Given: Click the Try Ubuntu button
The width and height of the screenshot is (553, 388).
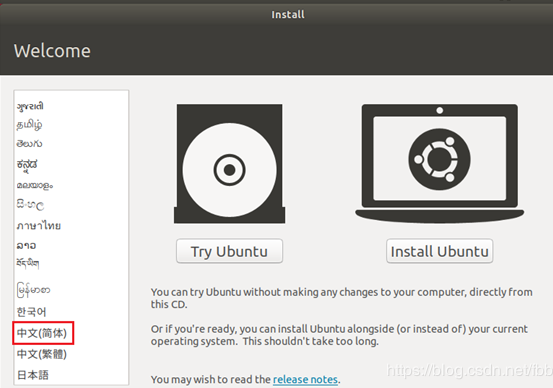Looking at the screenshot, I should (229, 251).
